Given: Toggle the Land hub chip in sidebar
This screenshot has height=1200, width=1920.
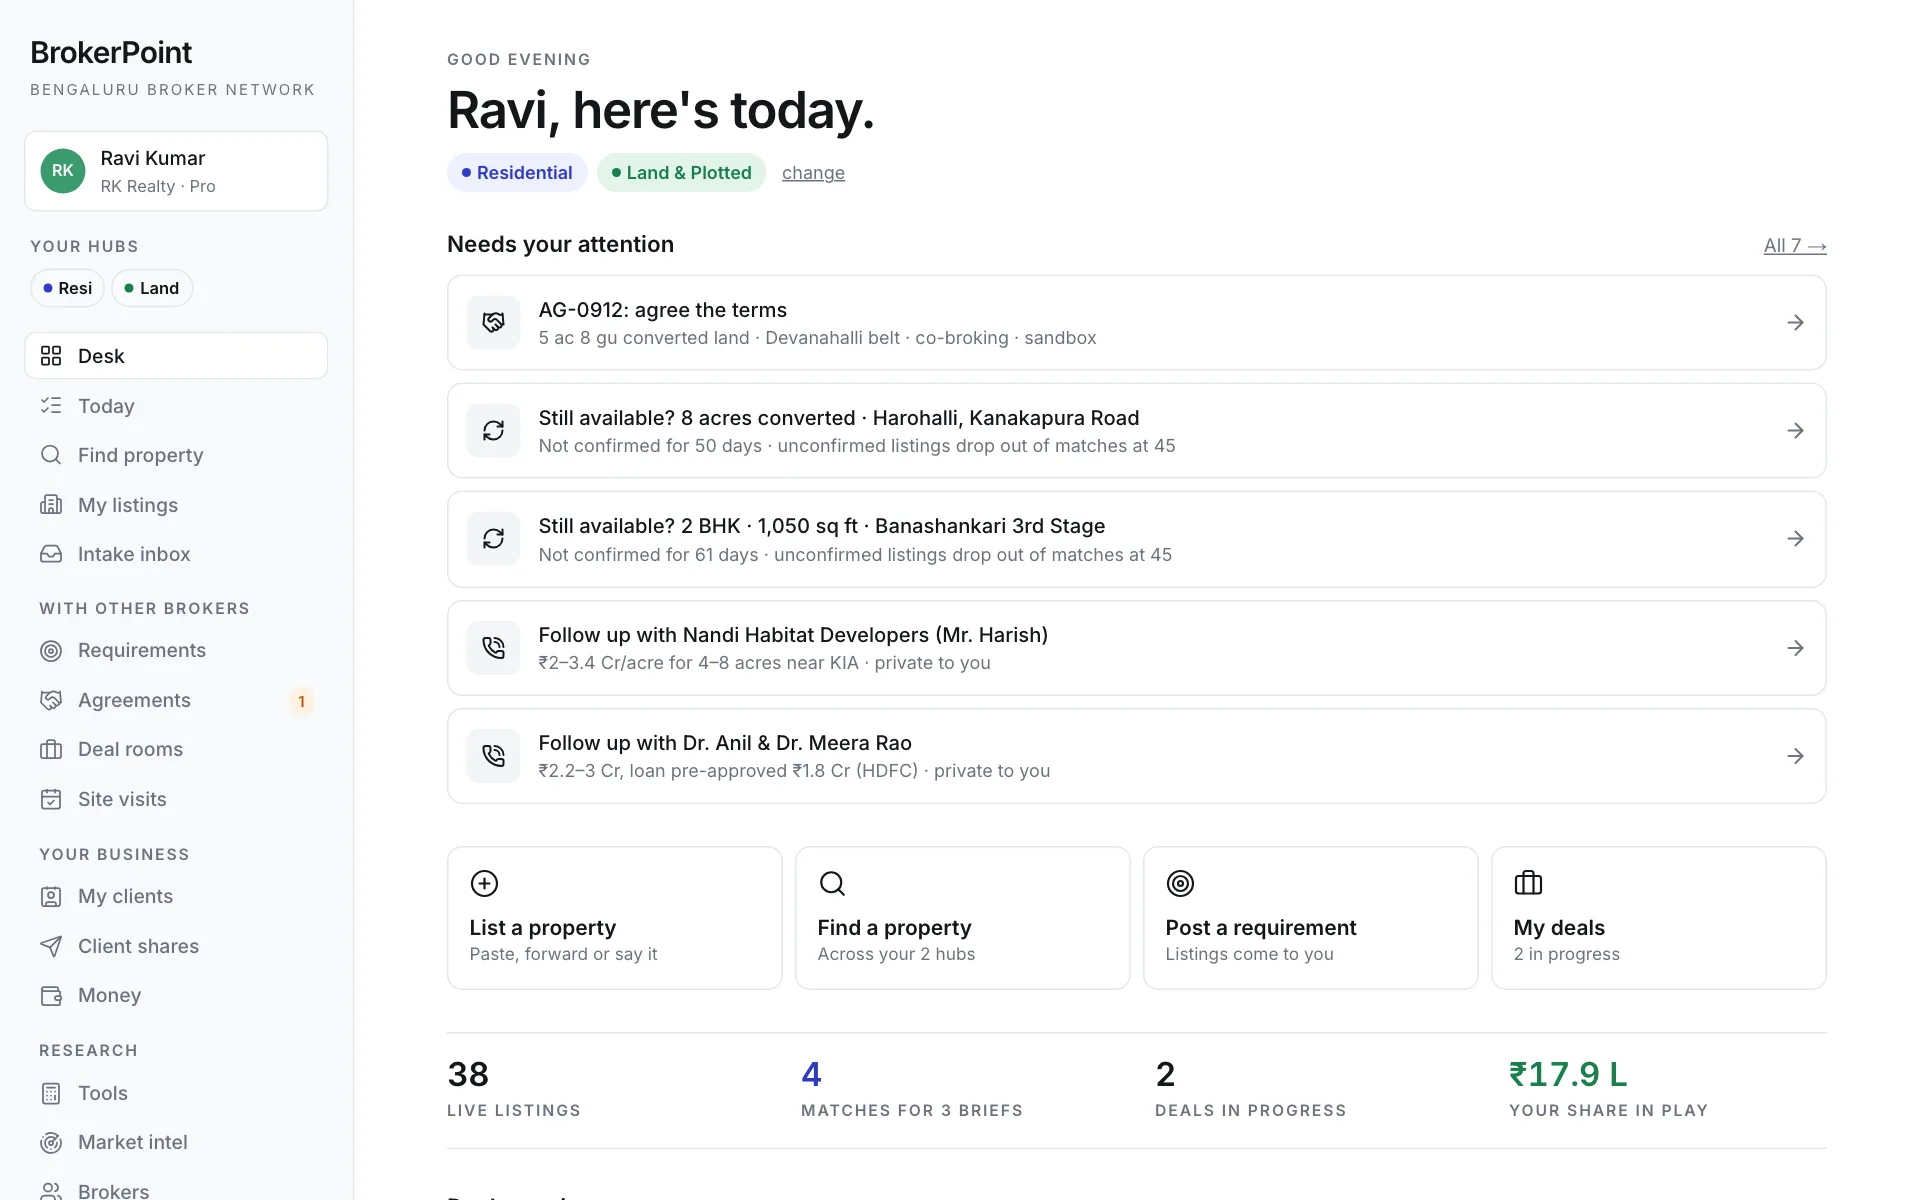Looking at the screenshot, I should (152, 288).
